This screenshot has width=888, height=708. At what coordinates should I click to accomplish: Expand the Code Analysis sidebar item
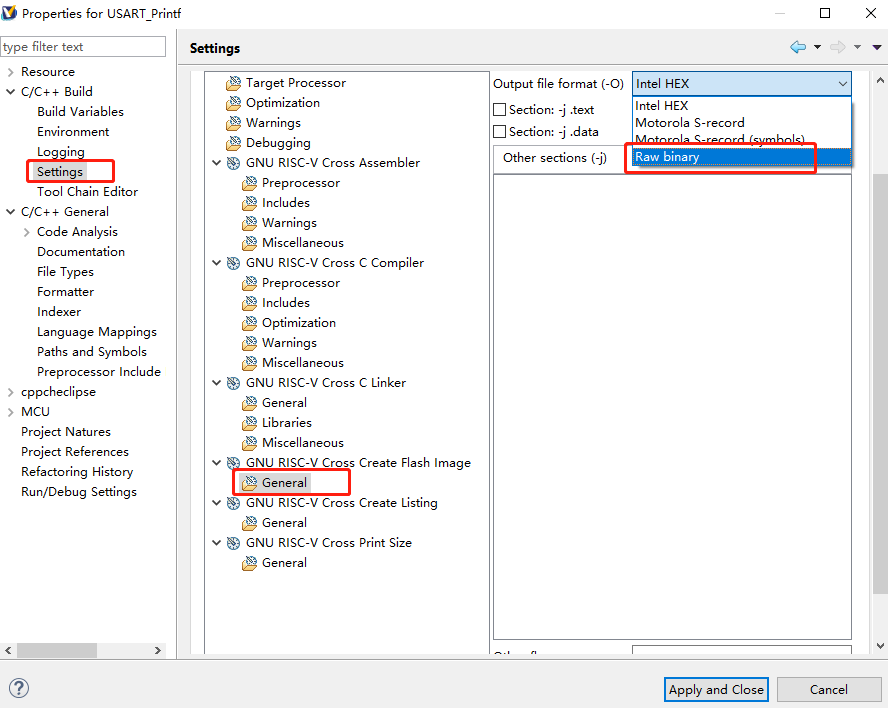(28, 231)
